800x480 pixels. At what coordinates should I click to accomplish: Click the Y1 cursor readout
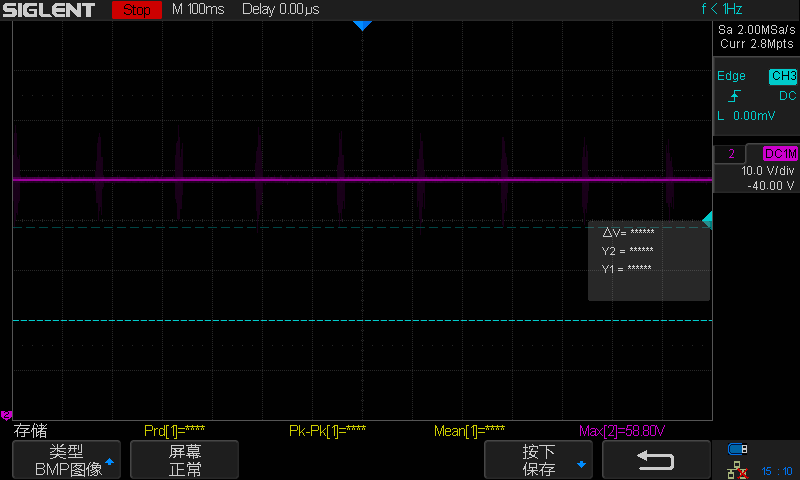coord(626,269)
